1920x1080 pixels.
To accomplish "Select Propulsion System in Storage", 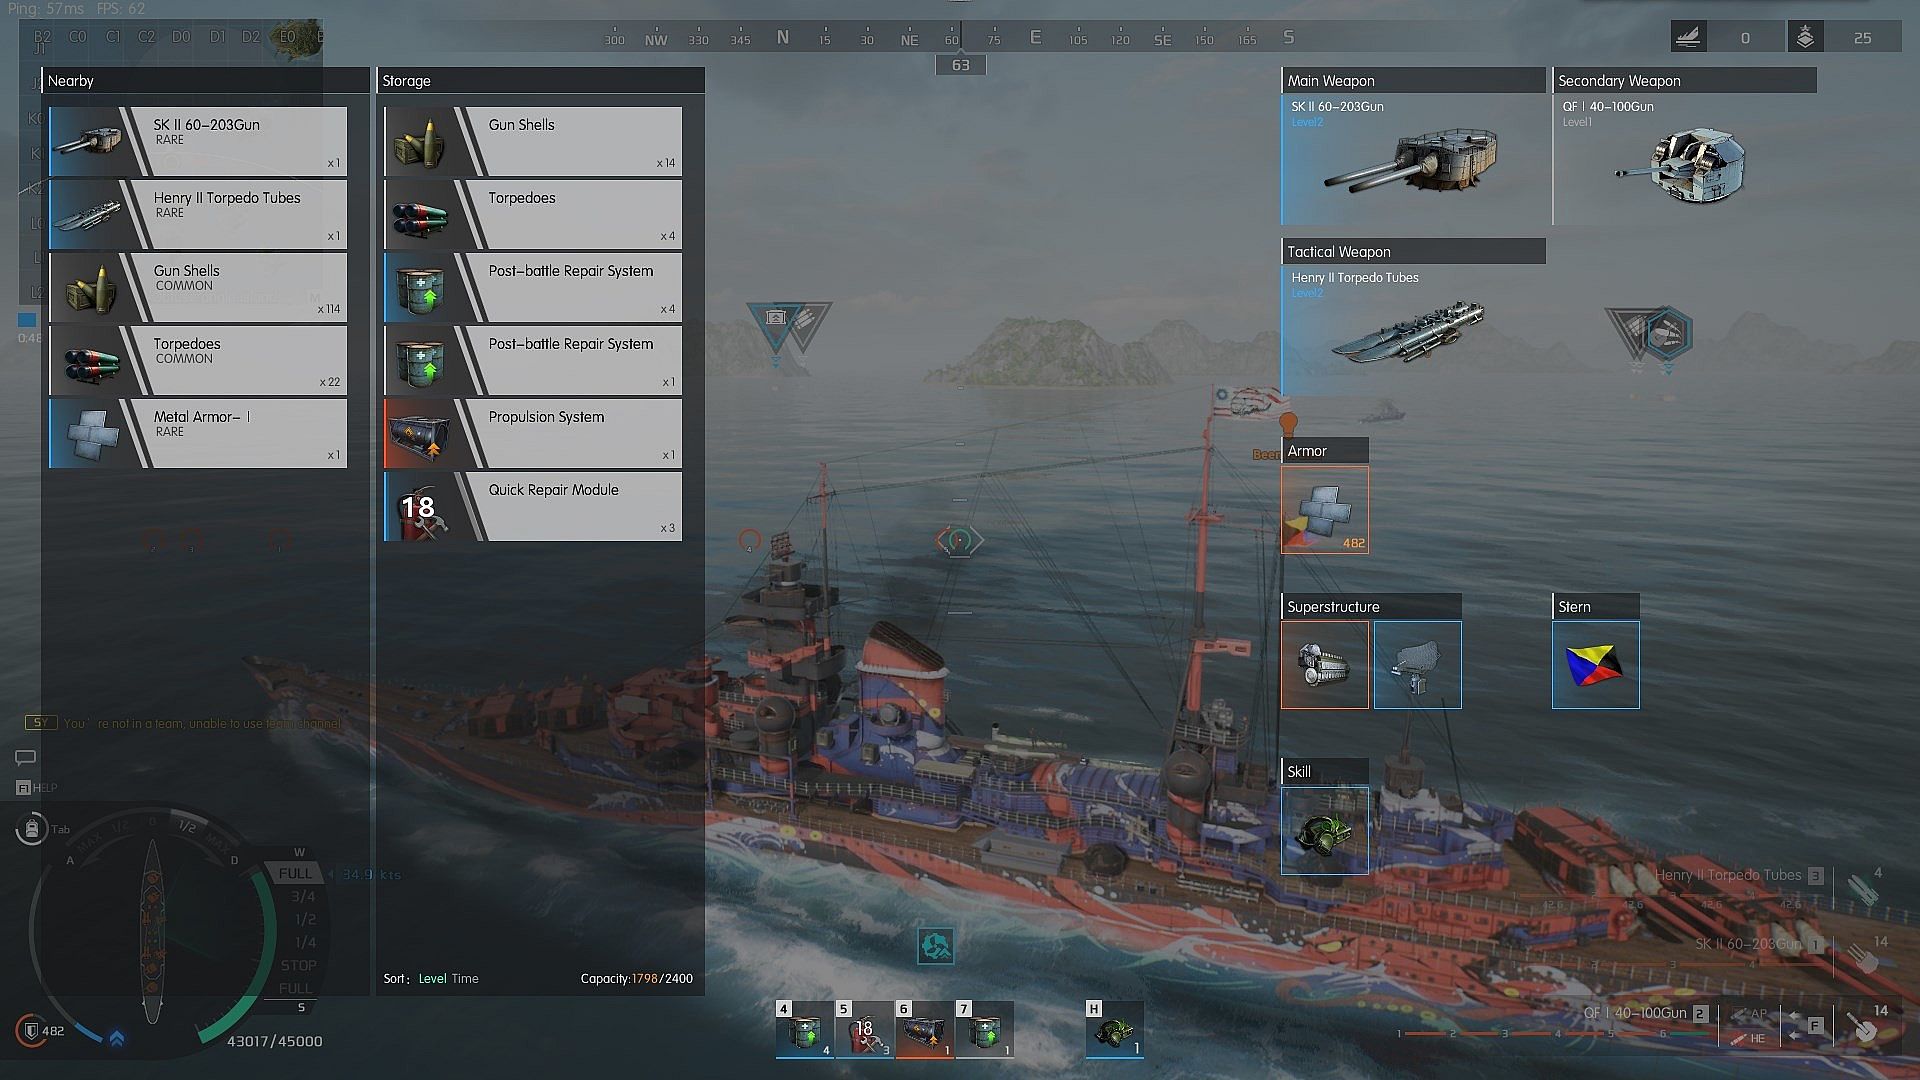I will coord(533,433).
